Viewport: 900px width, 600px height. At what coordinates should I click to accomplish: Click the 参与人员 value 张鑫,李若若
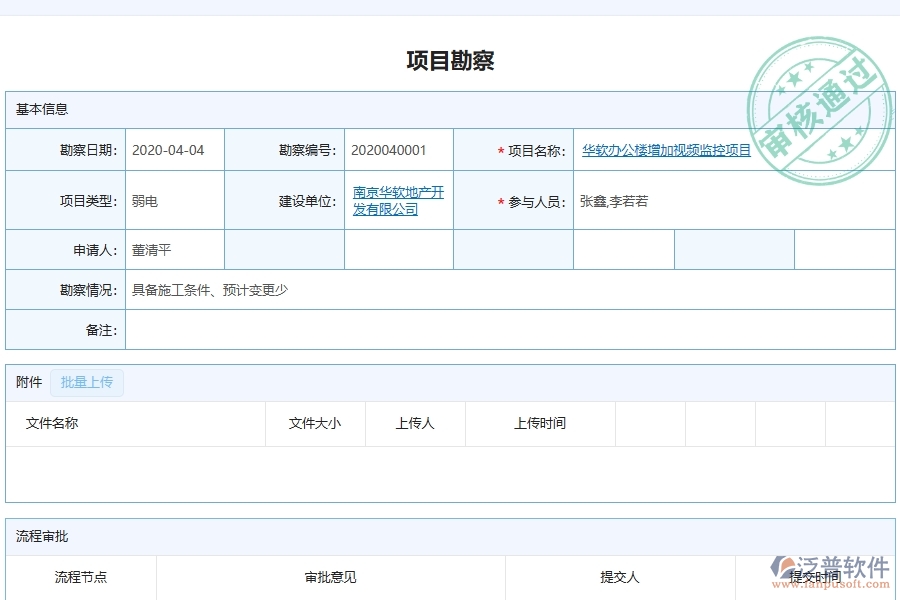(612, 200)
